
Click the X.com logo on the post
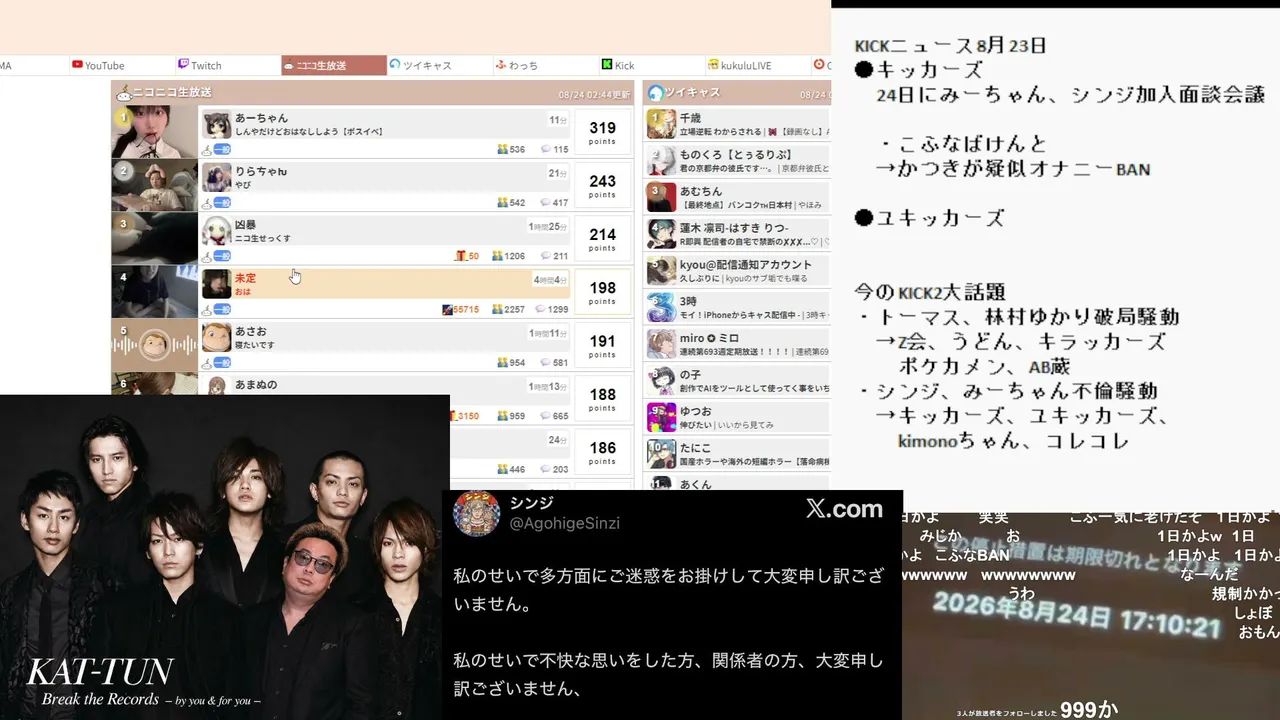click(844, 509)
